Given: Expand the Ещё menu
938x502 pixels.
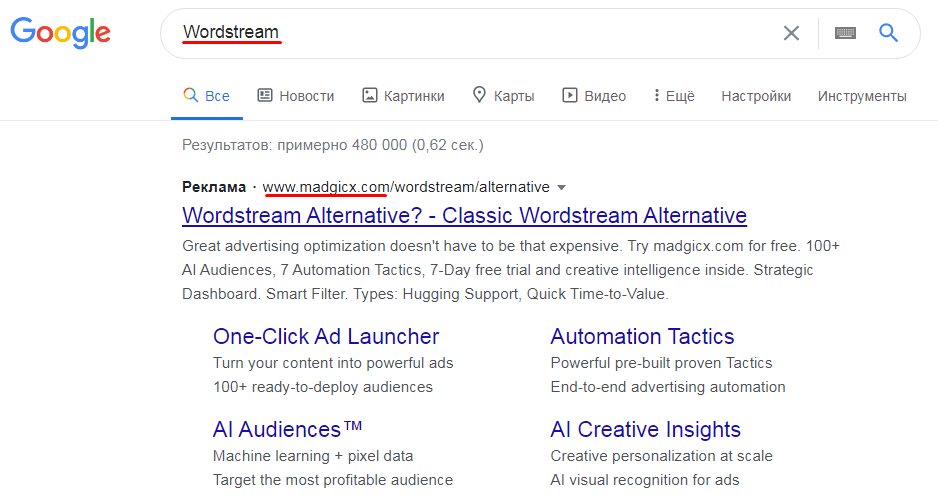Looking at the screenshot, I should (x=674, y=96).
